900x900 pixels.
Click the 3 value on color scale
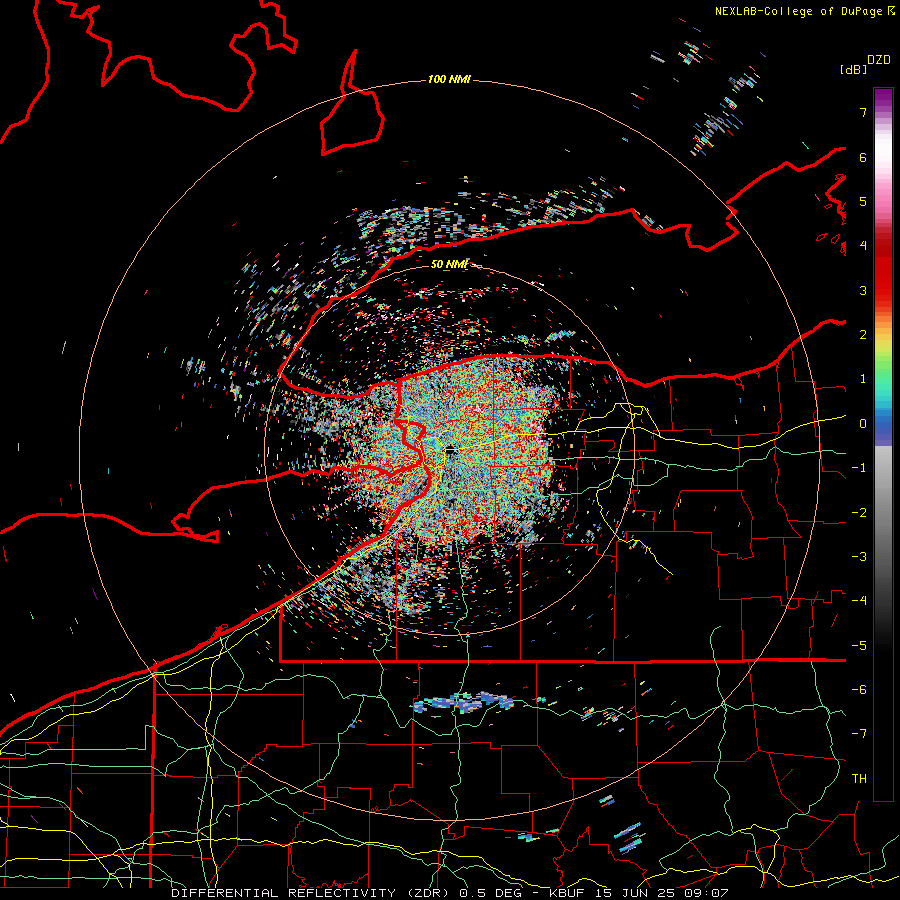click(x=863, y=290)
